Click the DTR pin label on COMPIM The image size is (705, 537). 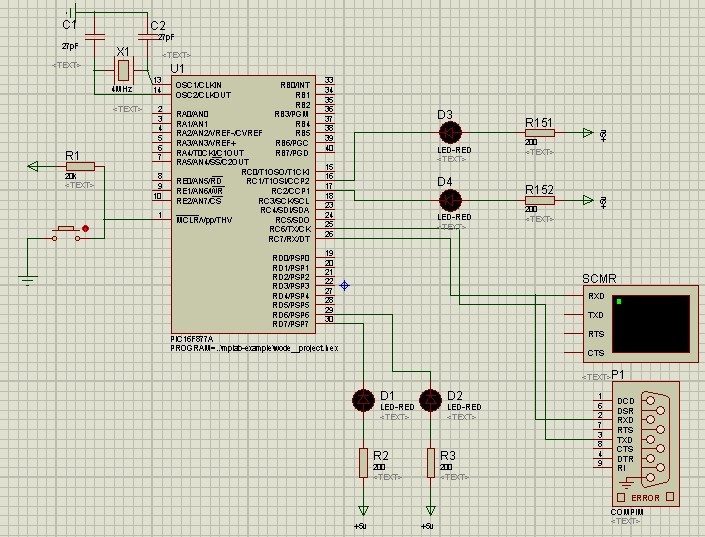tap(625, 459)
